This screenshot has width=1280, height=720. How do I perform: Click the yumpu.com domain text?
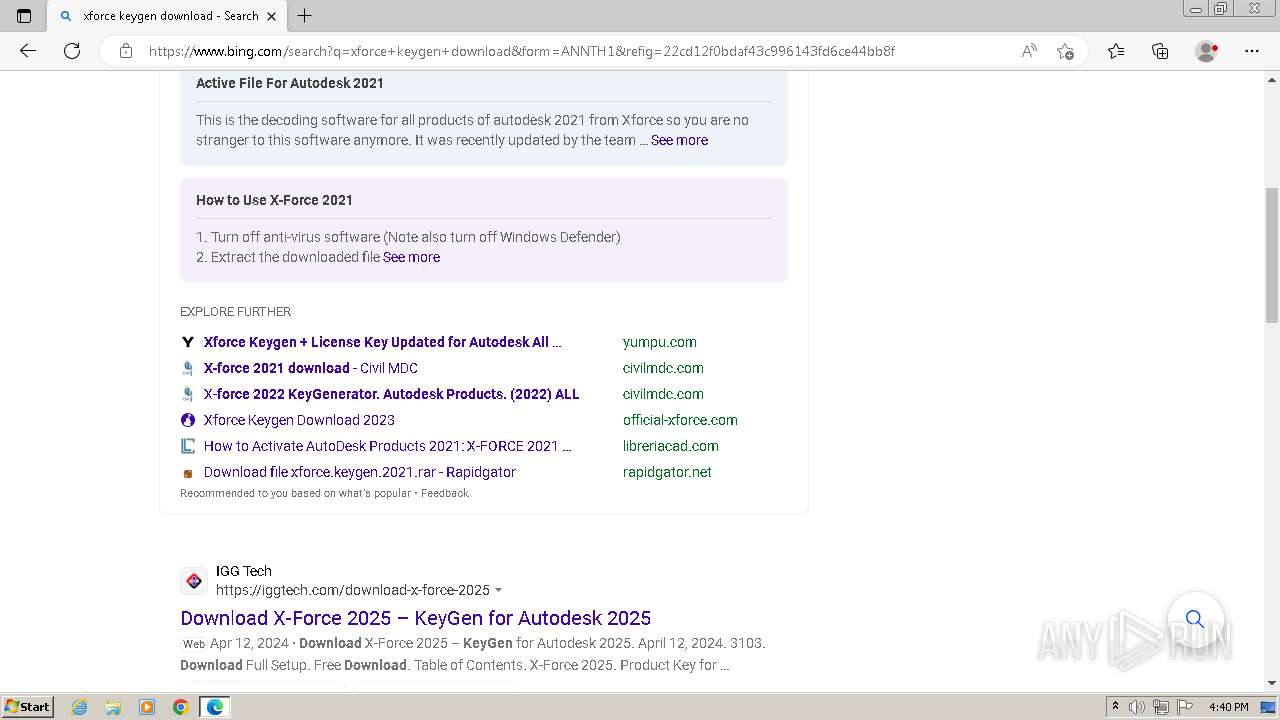660,342
